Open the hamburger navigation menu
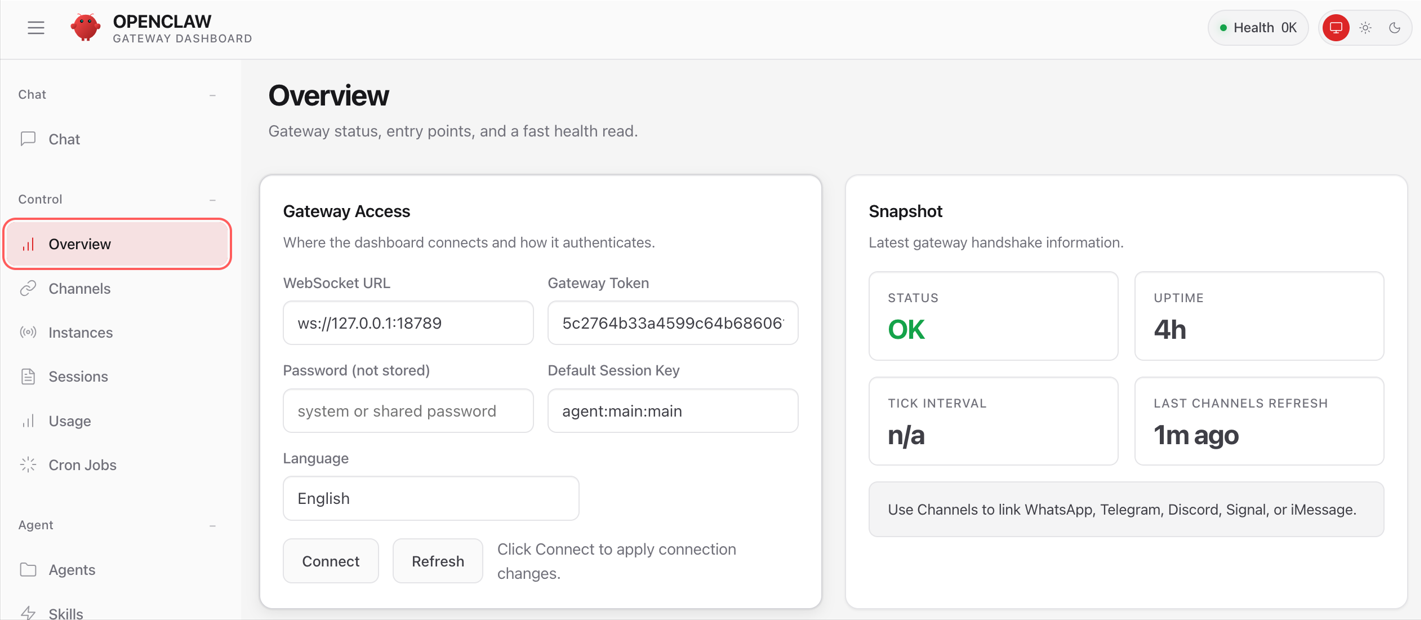 coord(36,28)
